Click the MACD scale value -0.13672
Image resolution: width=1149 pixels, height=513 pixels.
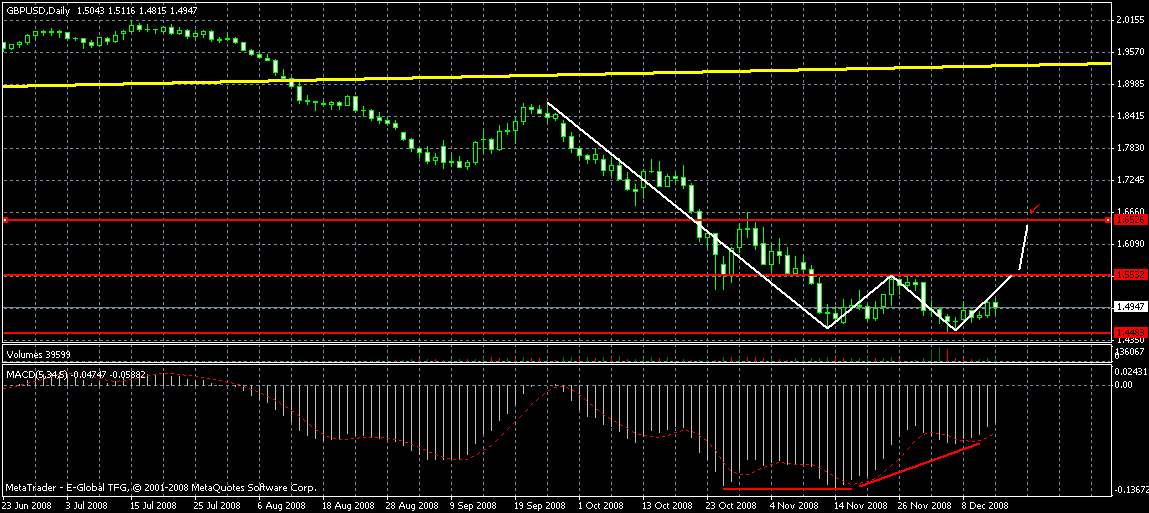(1130, 489)
